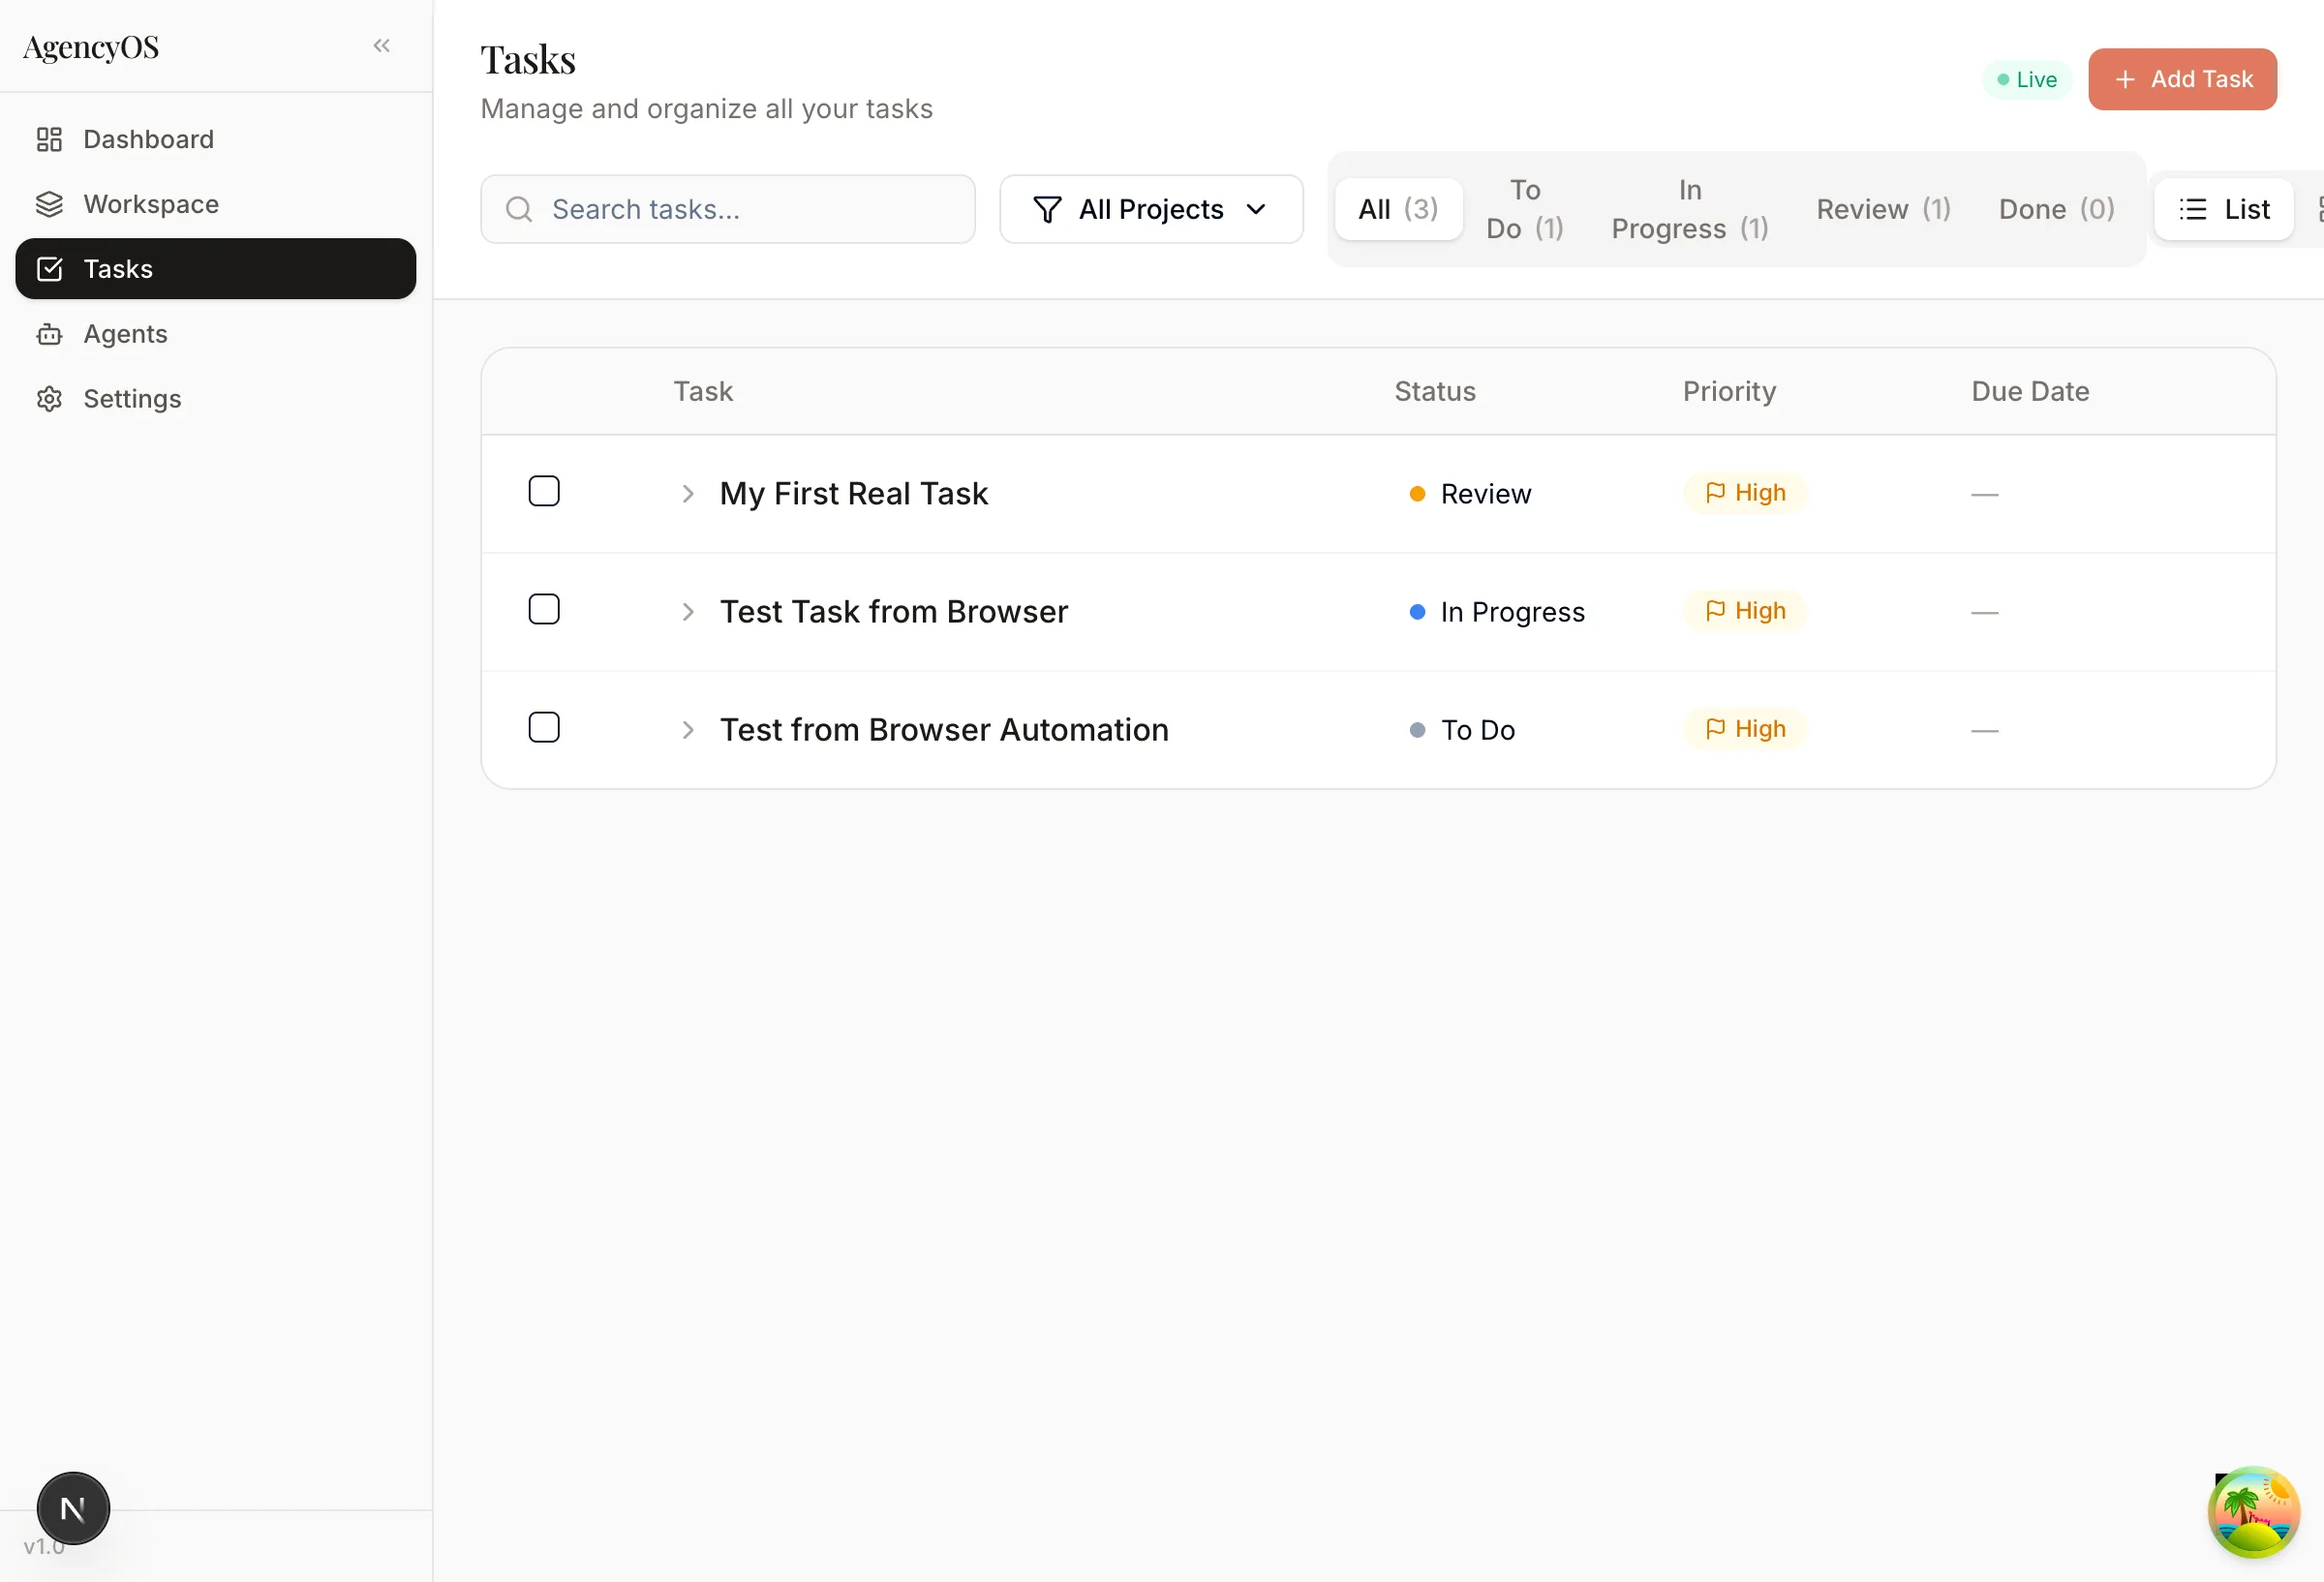Expand the My First Real Task row chevron
The width and height of the screenshot is (2324, 1582).
[687, 493]
